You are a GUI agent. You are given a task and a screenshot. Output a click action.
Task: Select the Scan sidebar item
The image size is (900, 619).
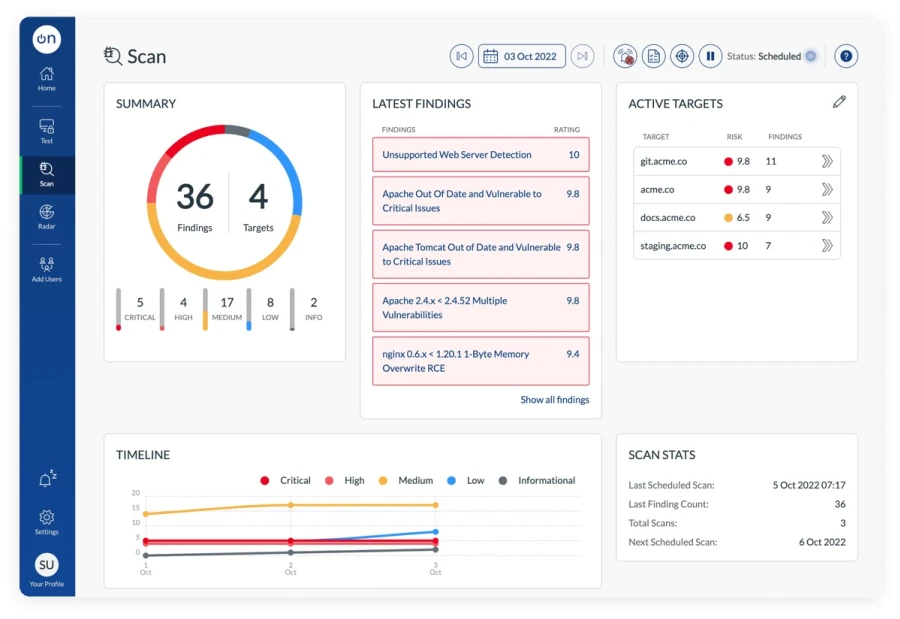47,175
